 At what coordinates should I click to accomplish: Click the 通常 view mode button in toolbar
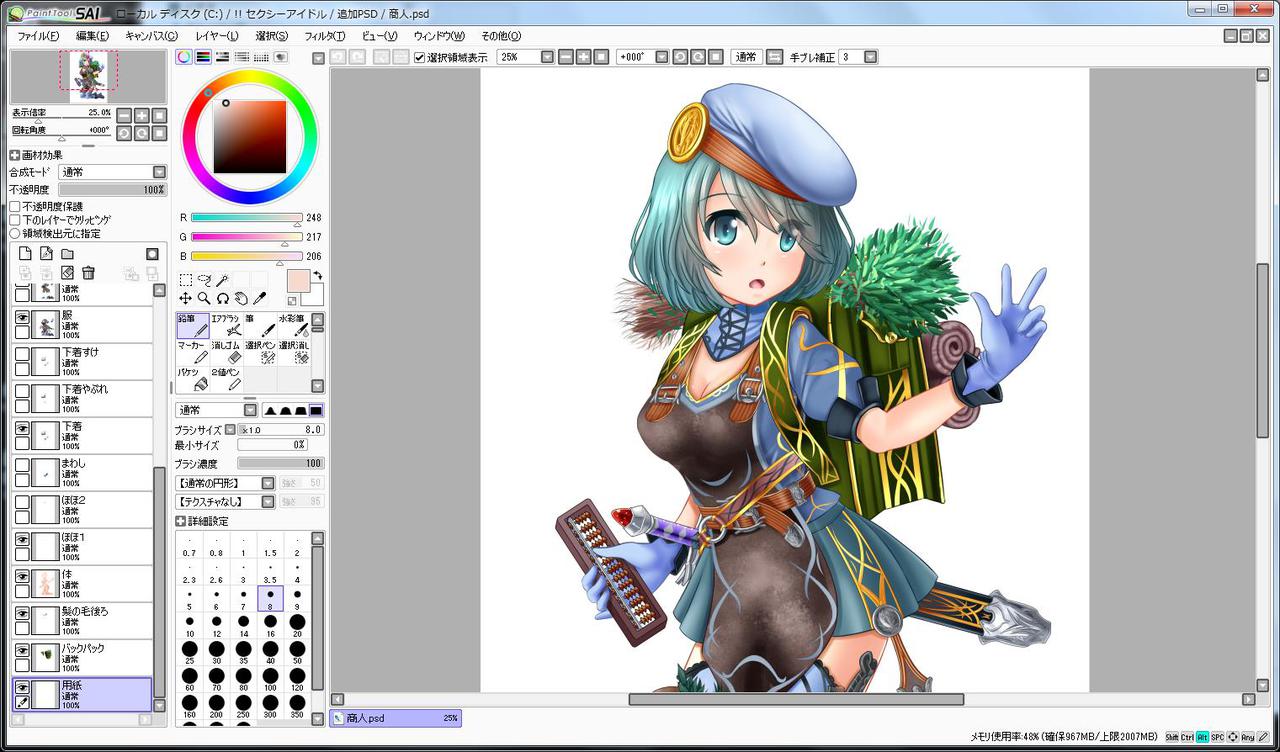(746, 57)
